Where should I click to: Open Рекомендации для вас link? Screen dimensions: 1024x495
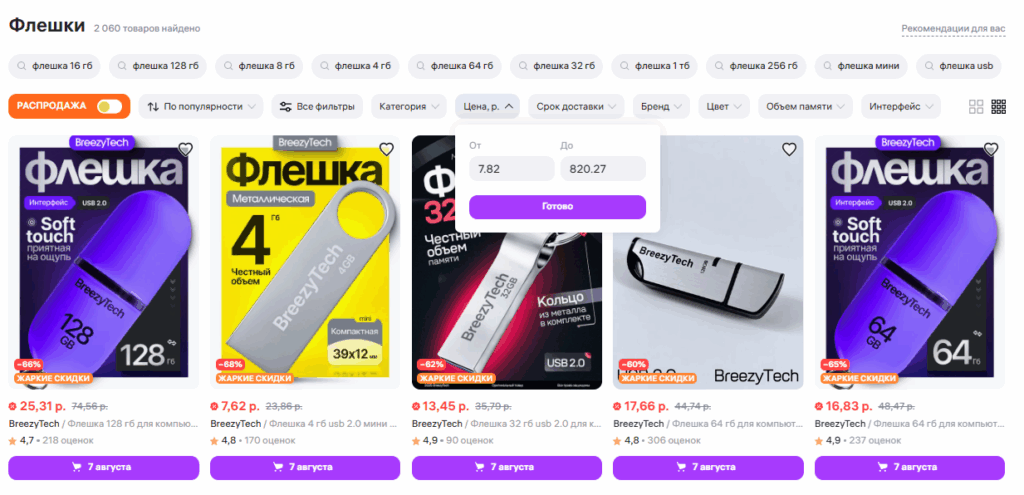953,29
